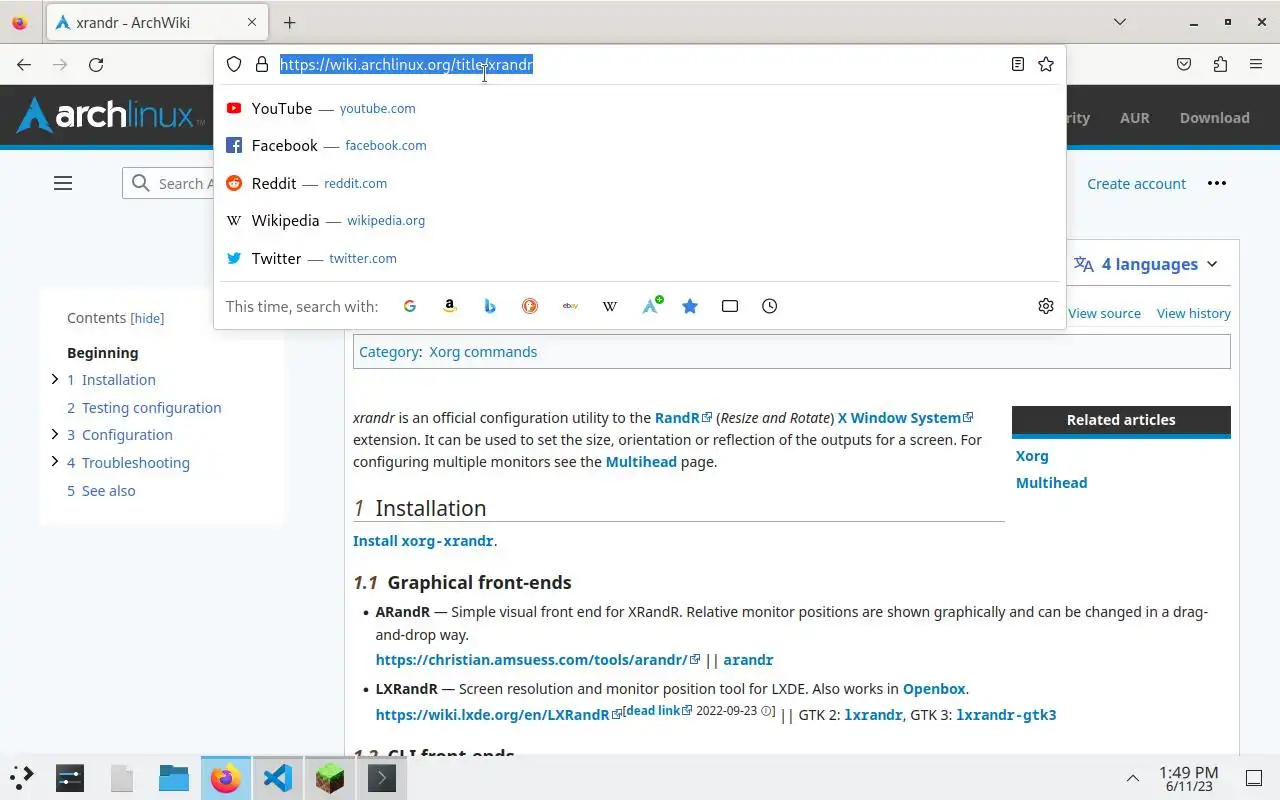The image size is (1280, 800).
Task: Reload the current page
Action: point(96,64)
